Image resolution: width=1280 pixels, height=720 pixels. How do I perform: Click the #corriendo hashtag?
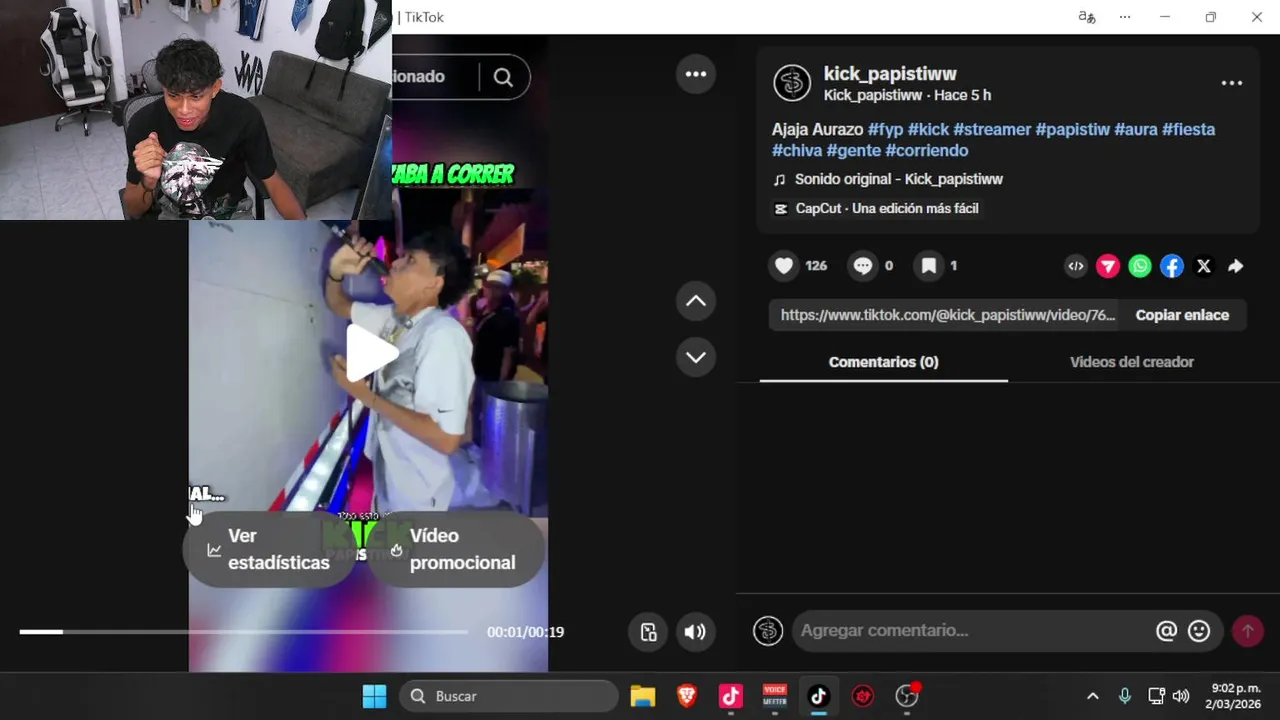927,151
